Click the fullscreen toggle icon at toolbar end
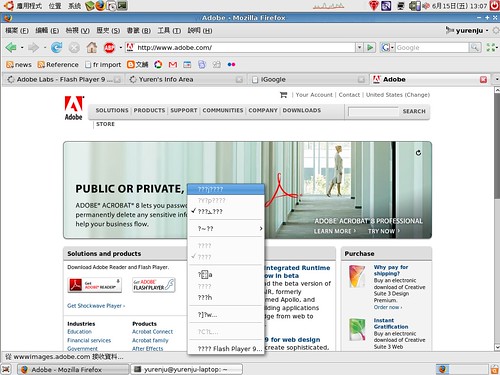 point(490,48)
